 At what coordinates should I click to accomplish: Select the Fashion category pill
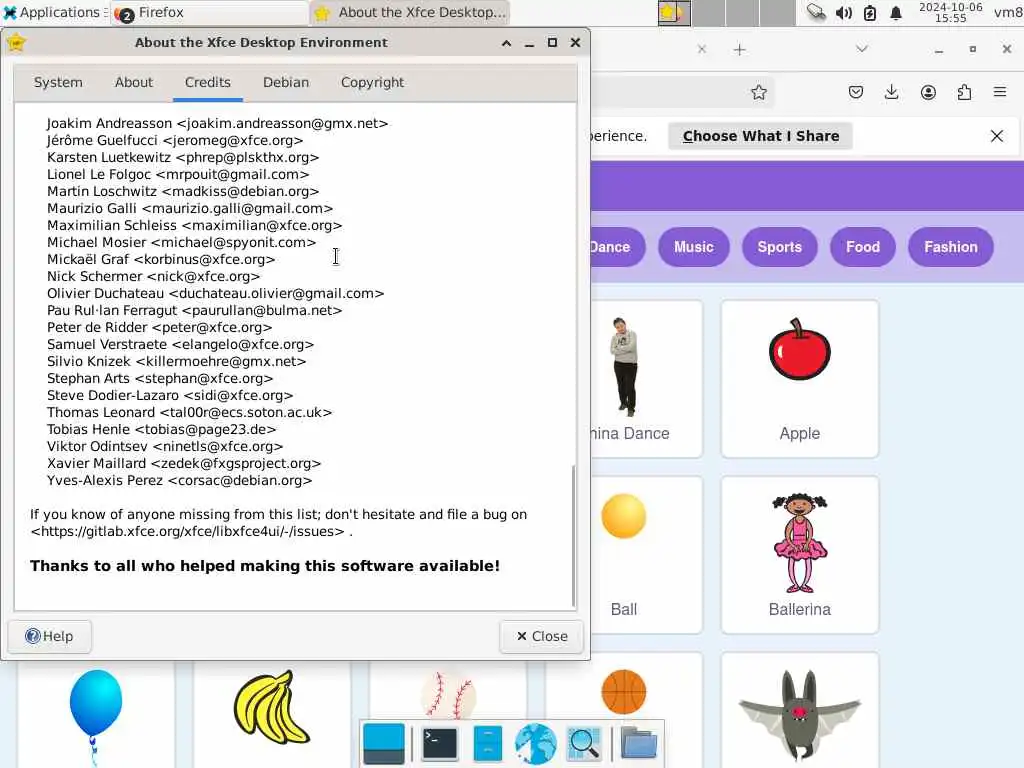click(x=951, y=247)
